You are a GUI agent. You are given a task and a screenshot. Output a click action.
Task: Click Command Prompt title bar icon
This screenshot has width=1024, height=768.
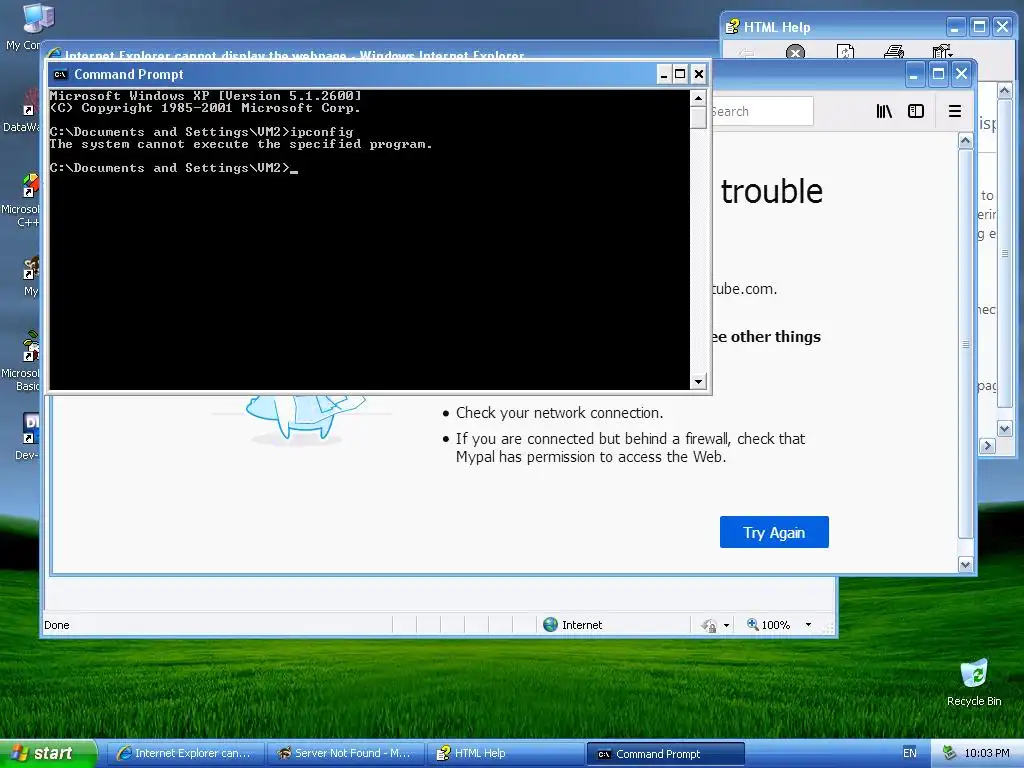click(61, 74)
